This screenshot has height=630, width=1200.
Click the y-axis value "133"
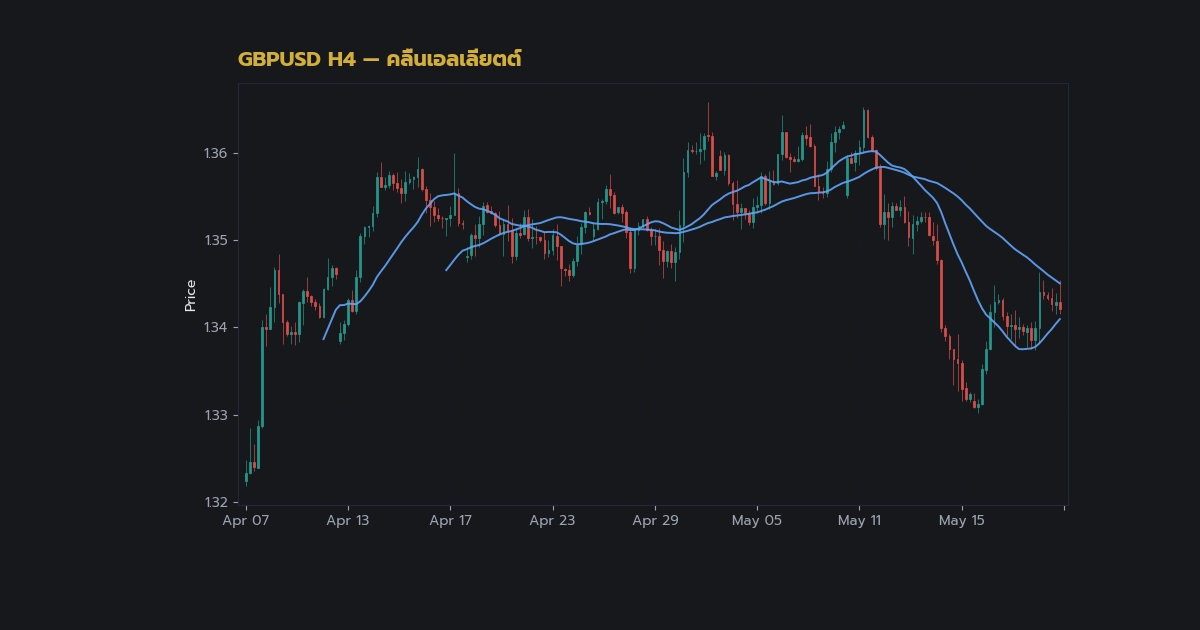tap(215, 415)
